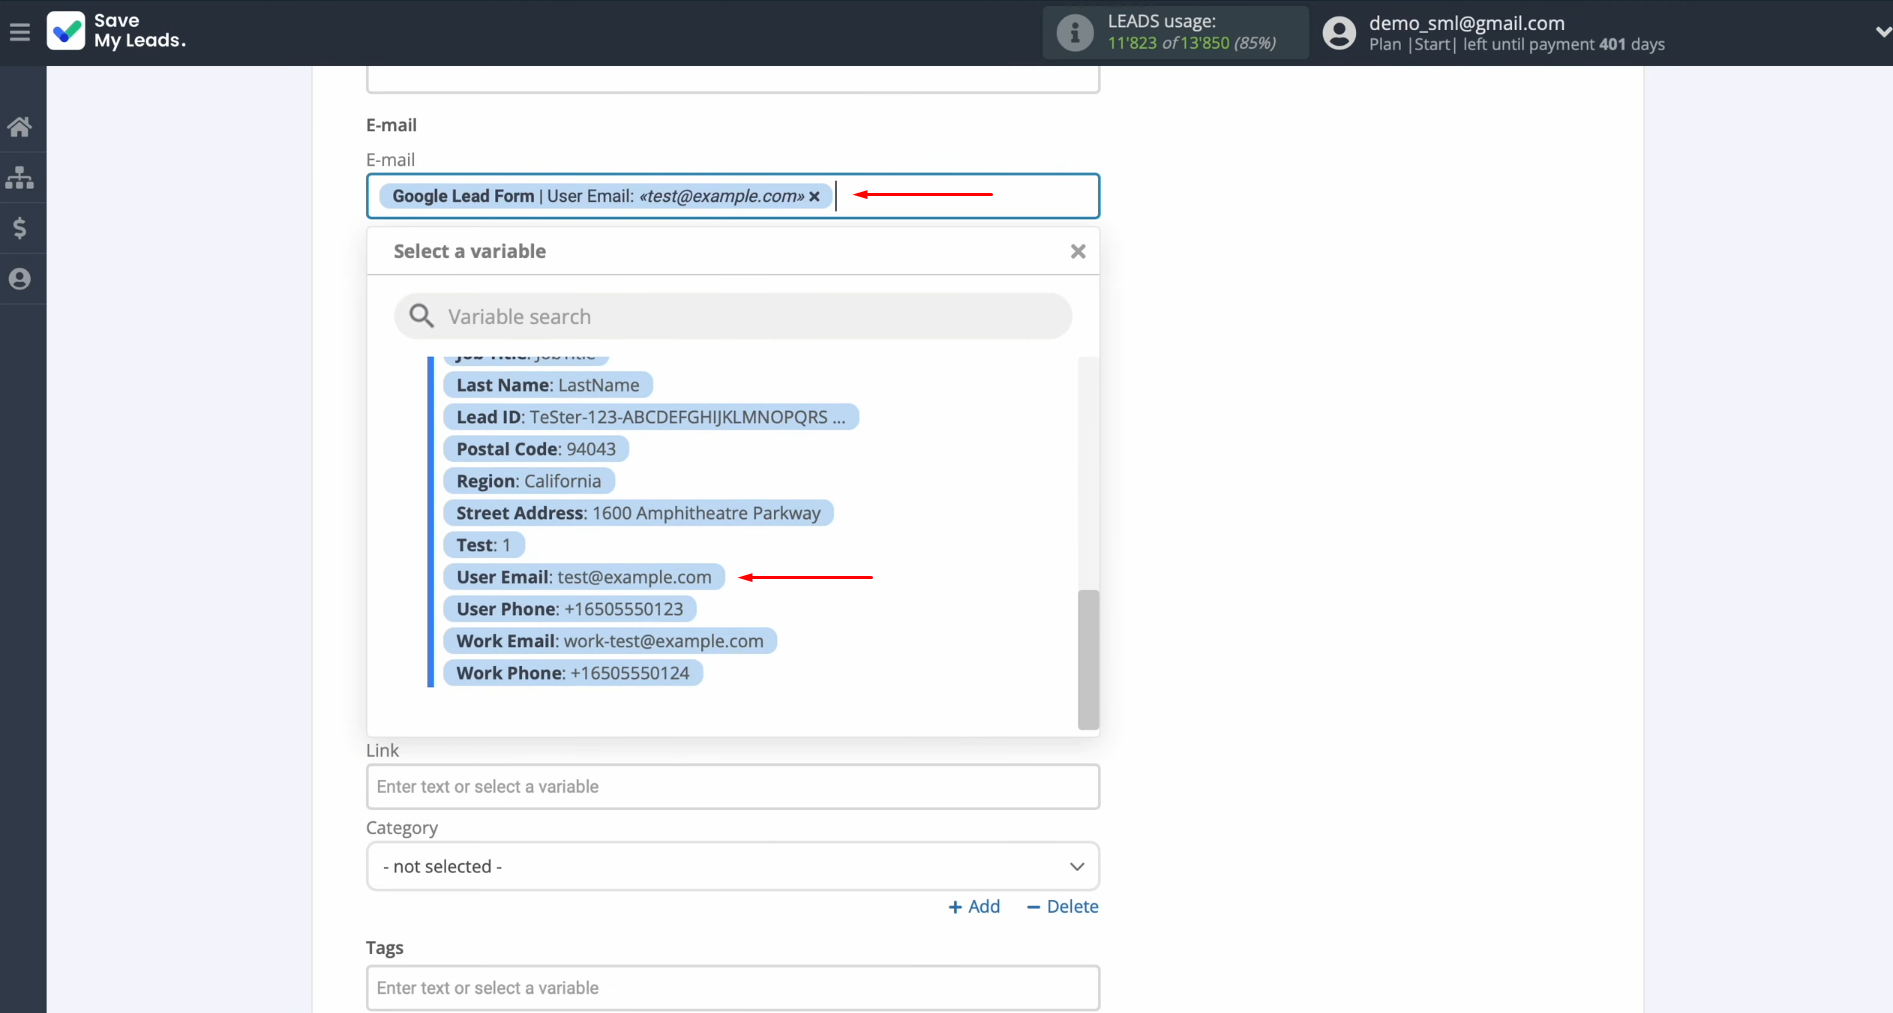
Task: Select the Postal Code variable
Action: 536,449
